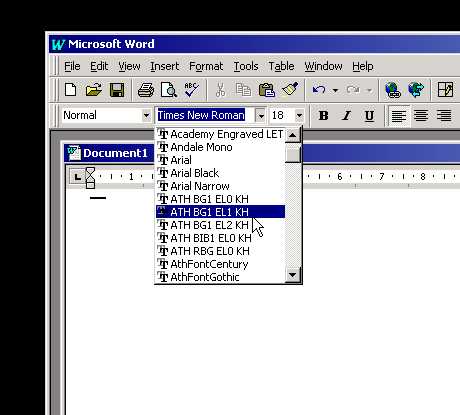This screenshot has width=460, height=415.
Task: Click the Normal style field
Action: point(102,115)
